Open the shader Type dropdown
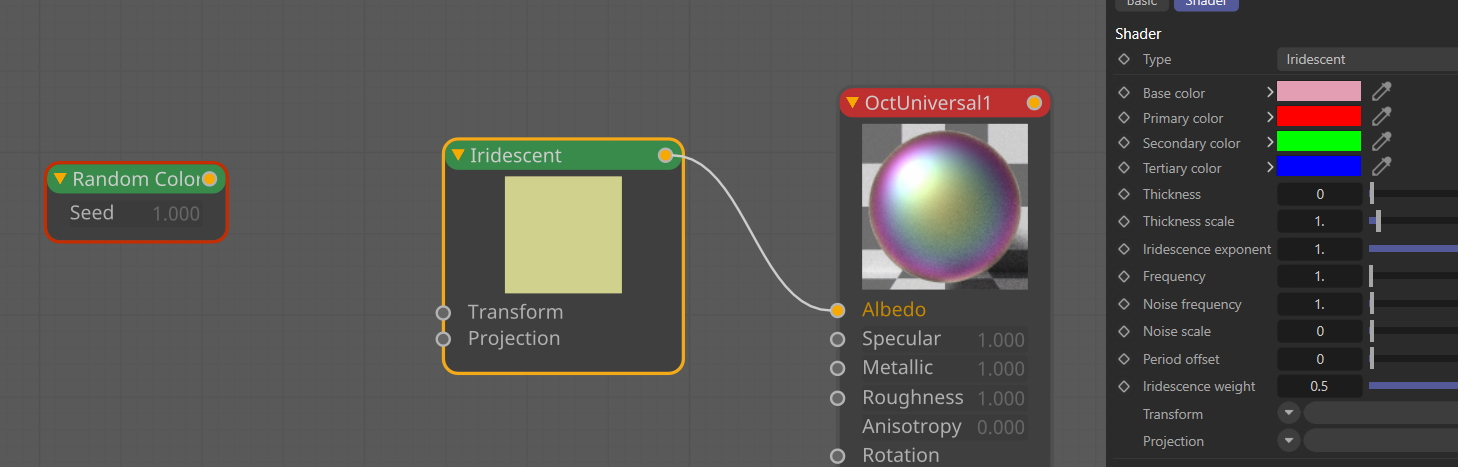Viewport: 1458px width, 467px height. coord(1366,60)
